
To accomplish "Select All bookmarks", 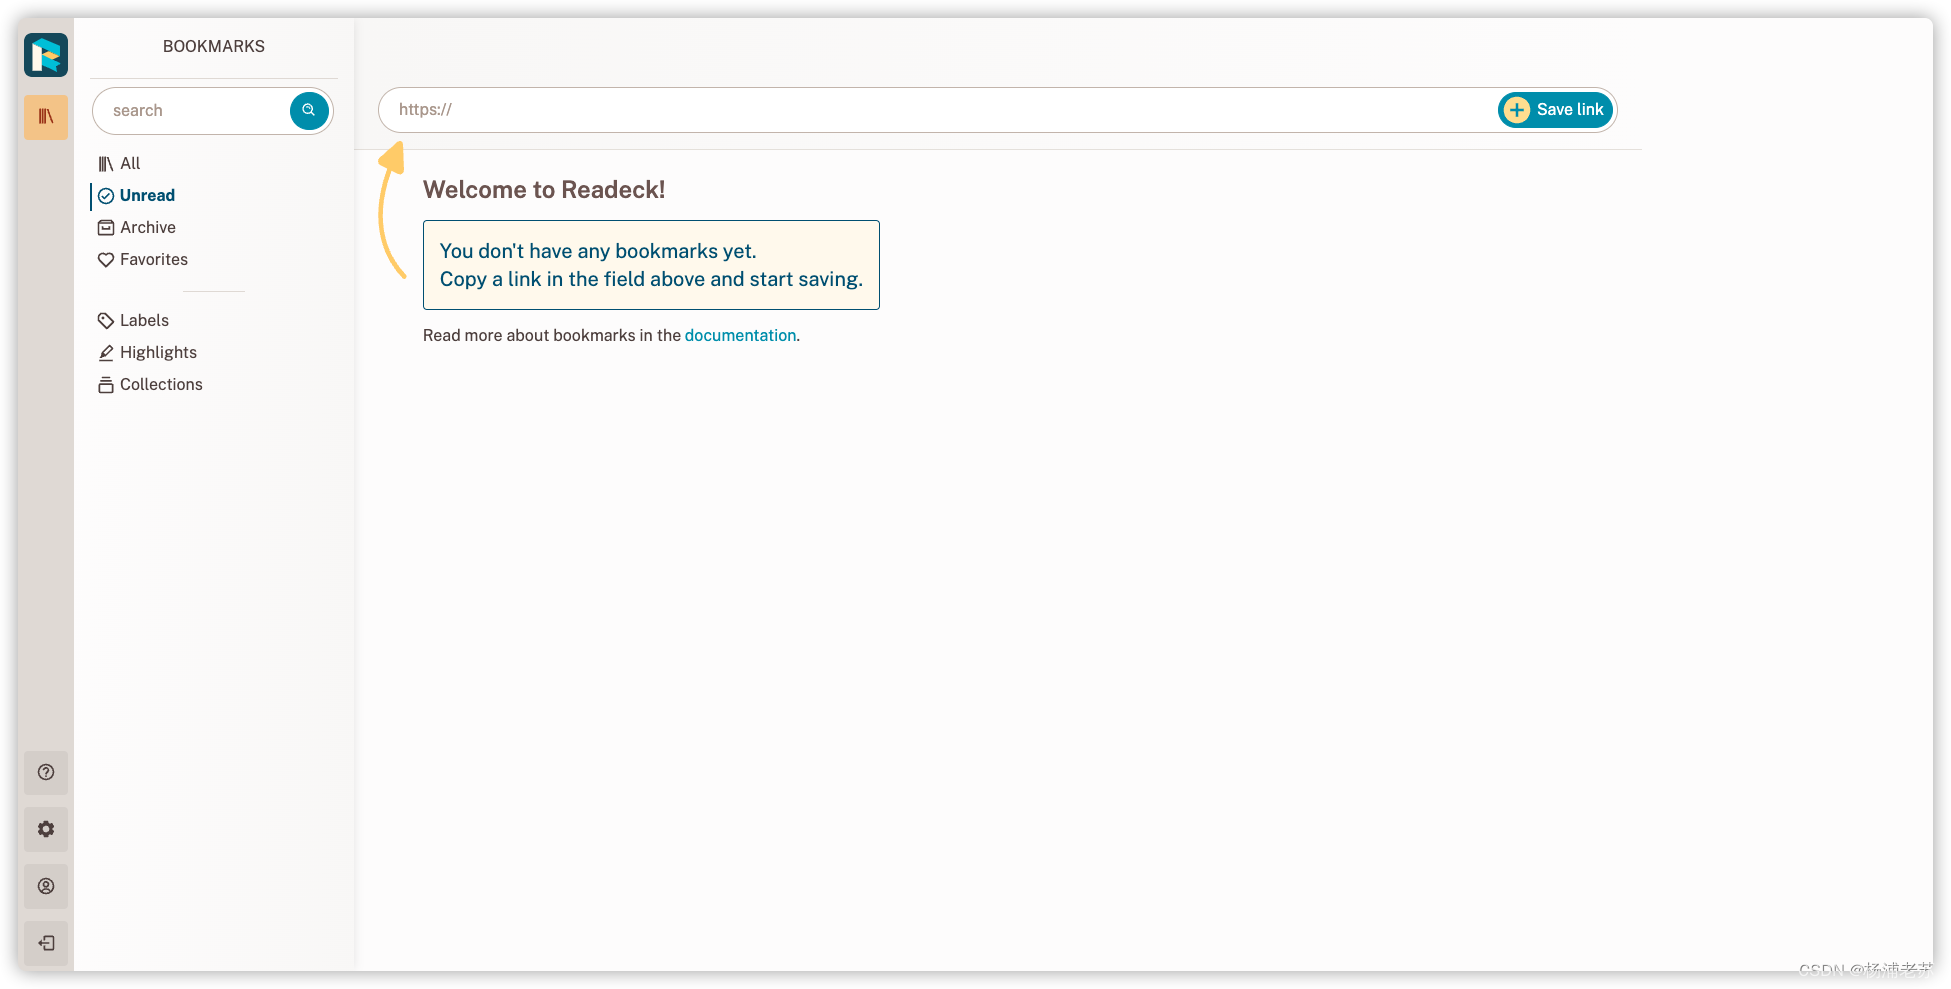I will click(x=119, y=163).
